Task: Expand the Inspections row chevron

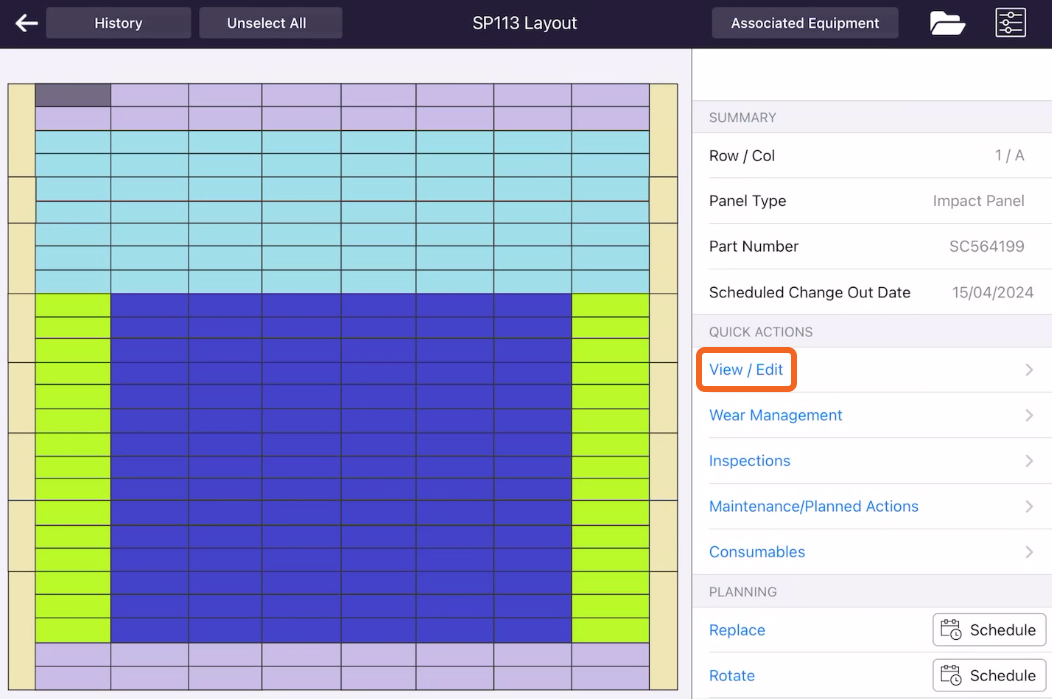Action: (x=1029, y=461)
